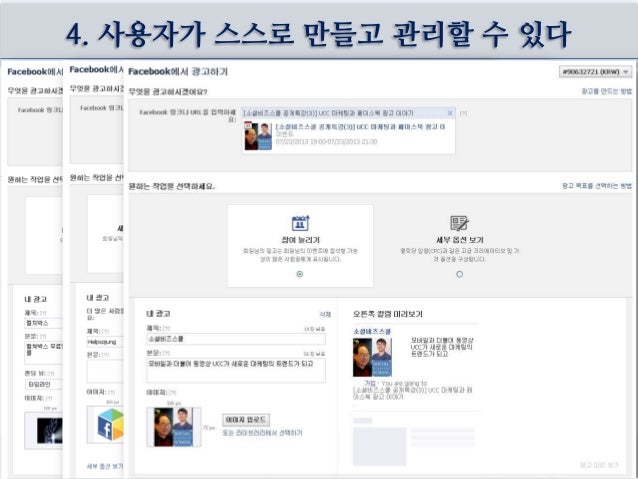Remove the selected event with the X icon
Viewport: 638px width, 479px height.
450,113
